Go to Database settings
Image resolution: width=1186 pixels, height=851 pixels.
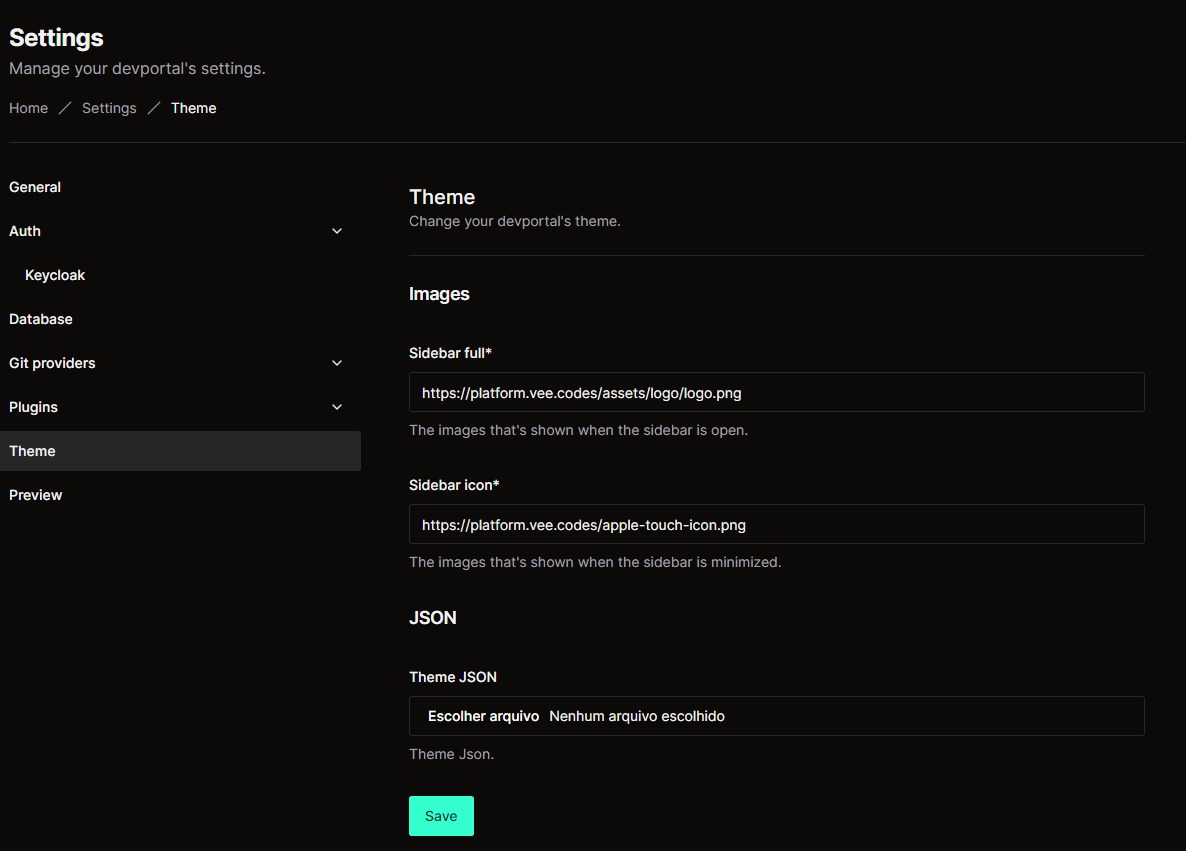click(x=41, y=319)
